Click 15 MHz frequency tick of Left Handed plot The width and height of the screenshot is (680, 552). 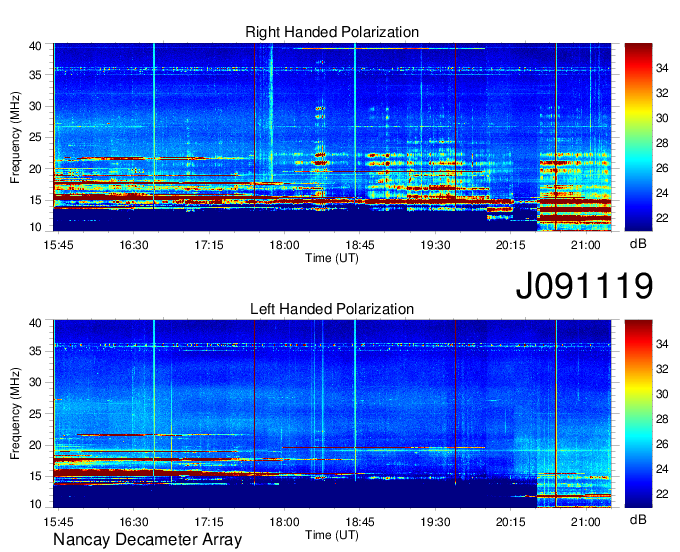[x=35, y=477]
